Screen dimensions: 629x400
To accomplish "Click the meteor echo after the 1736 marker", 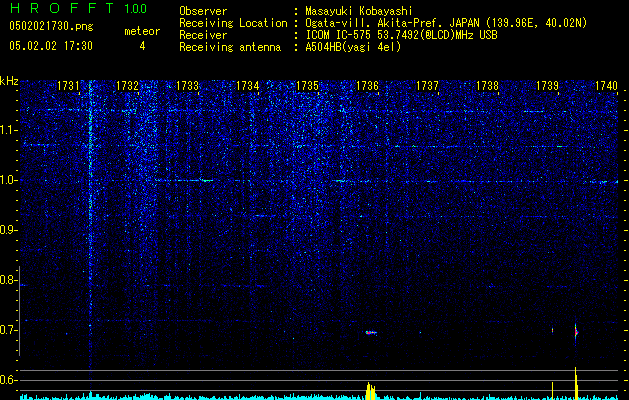I will point(371,333).
